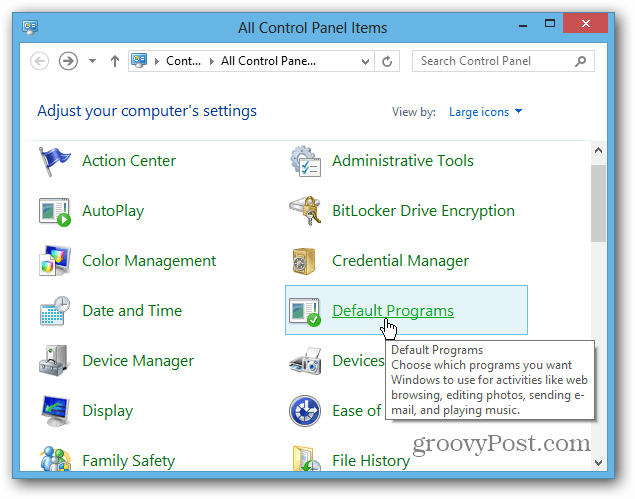Open the Date and Time calendar icon
The width and height of the screenshot is (635, 499).
point(55,311)
